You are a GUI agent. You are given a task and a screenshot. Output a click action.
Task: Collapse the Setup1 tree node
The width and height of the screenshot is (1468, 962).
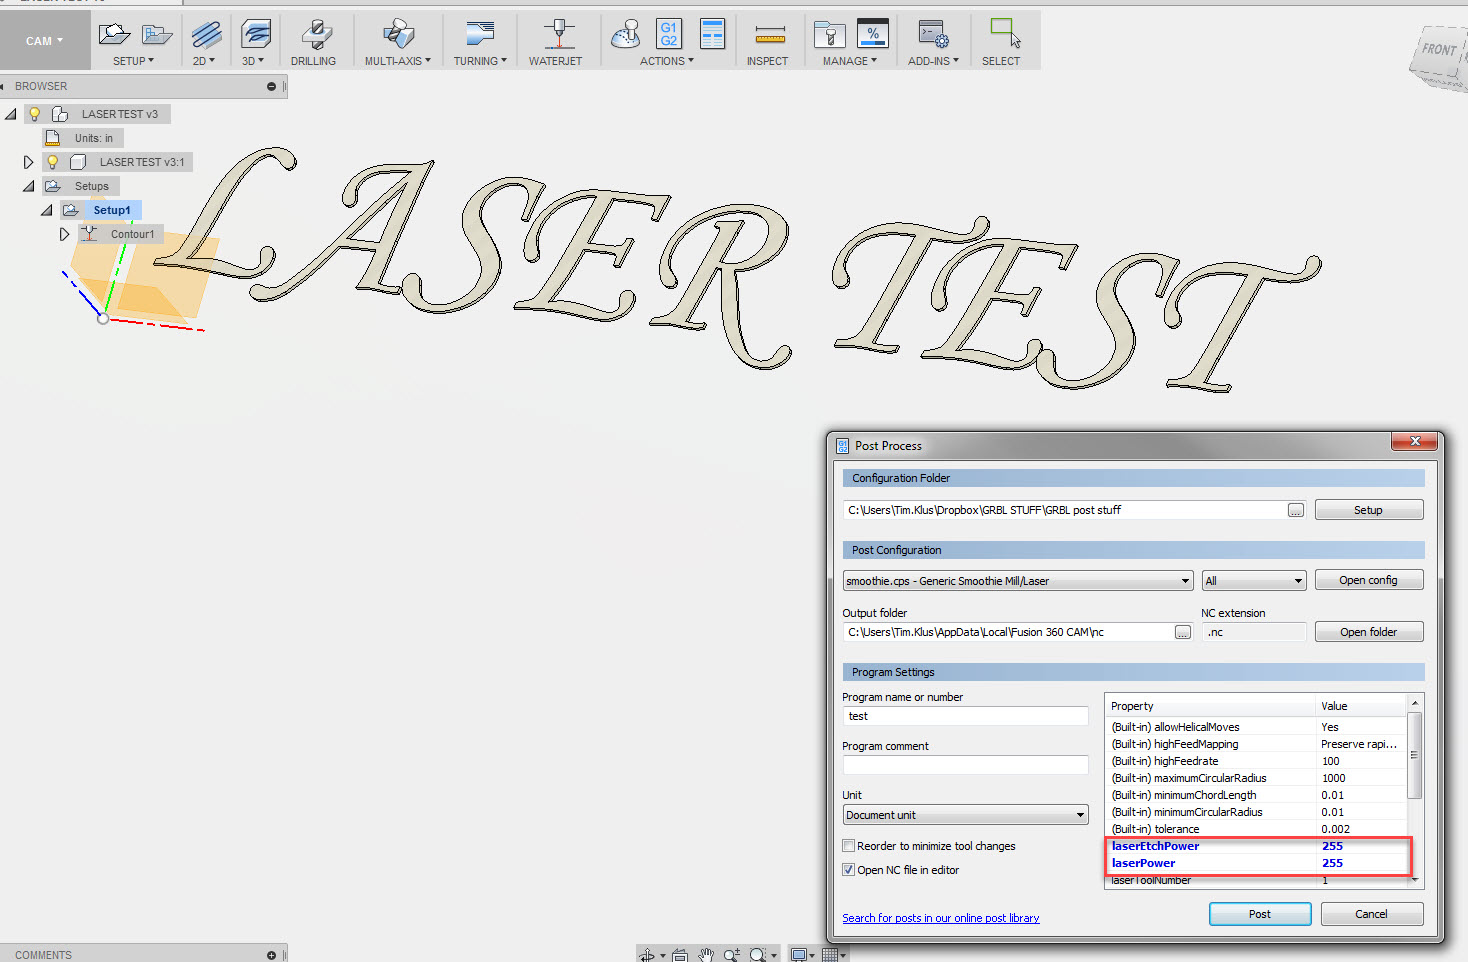coord(47,210)
